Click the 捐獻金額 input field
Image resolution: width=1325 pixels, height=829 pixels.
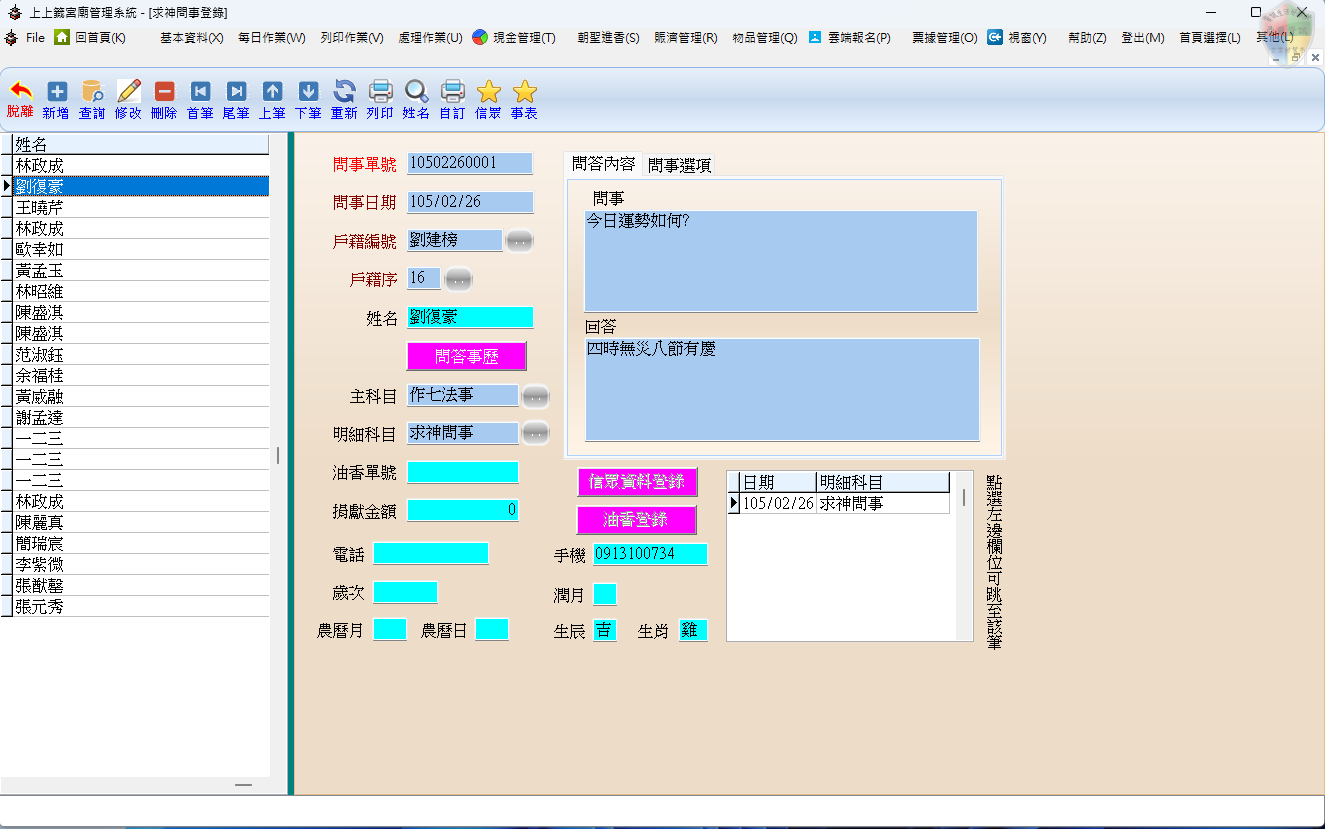[x=462, y=510]
